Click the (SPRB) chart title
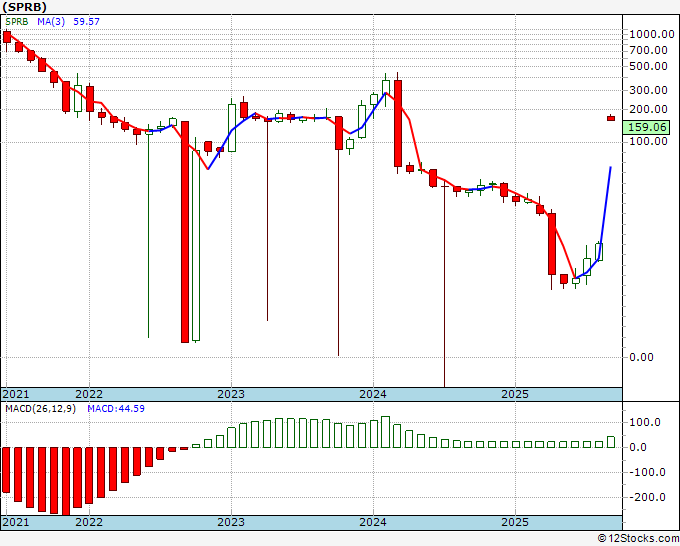The width and height of the screenshot is (680, 546). [25, 7]
